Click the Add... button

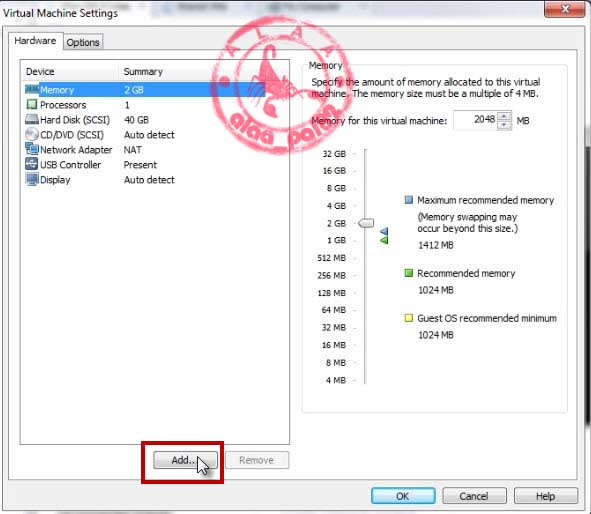click(185, 460)
